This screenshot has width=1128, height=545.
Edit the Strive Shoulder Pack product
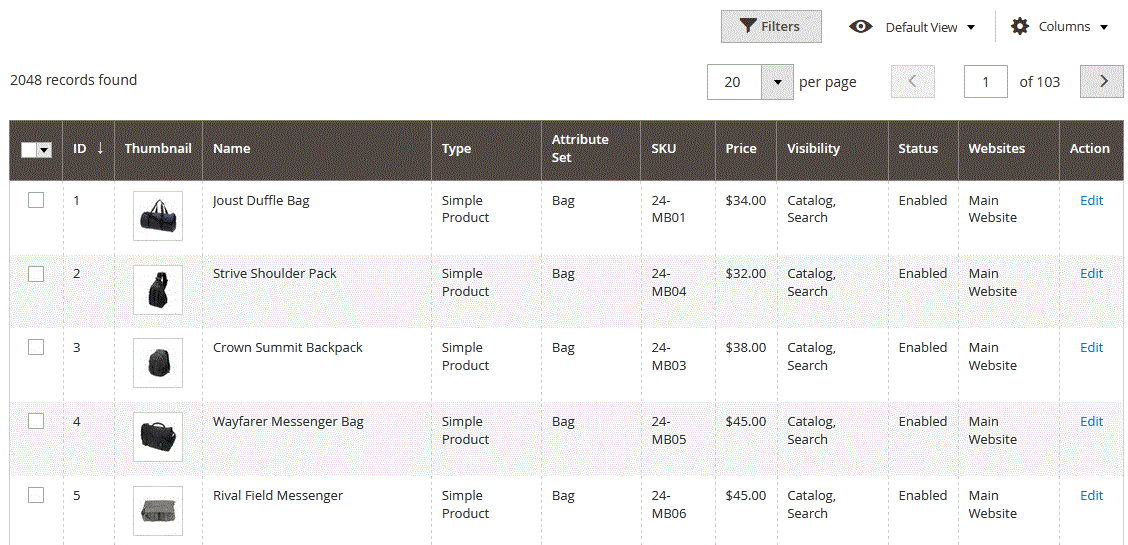click(1091, 273)
